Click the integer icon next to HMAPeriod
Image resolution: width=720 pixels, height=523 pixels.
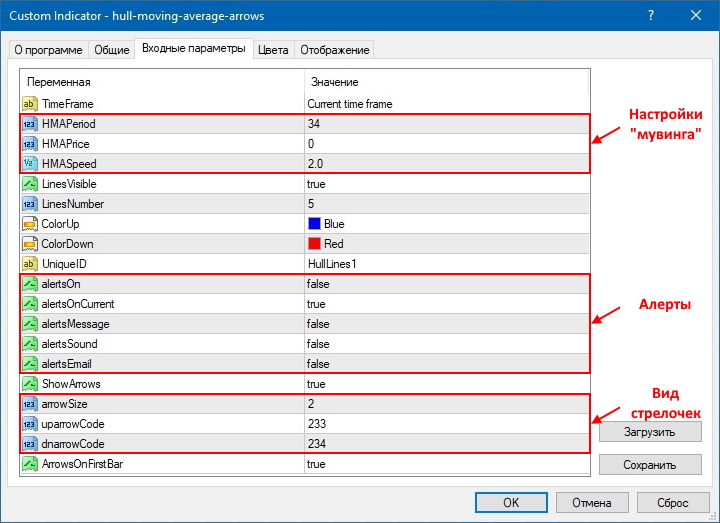click(x=29, y=124)
